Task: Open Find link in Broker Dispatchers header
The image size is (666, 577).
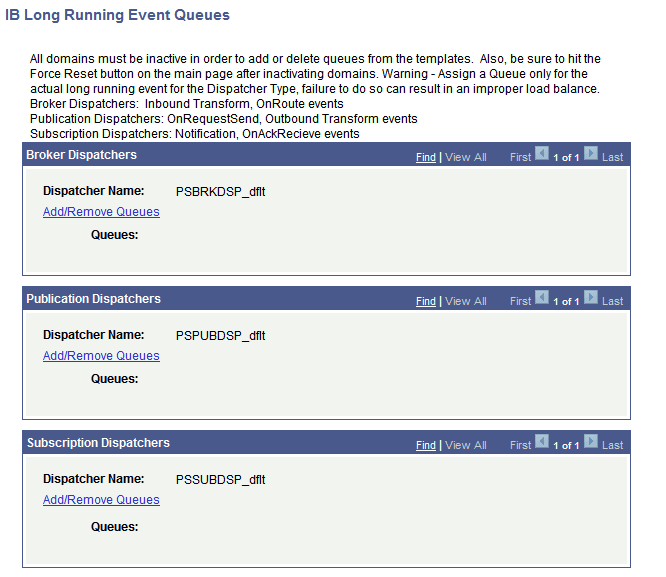Action: coord(426,157)
